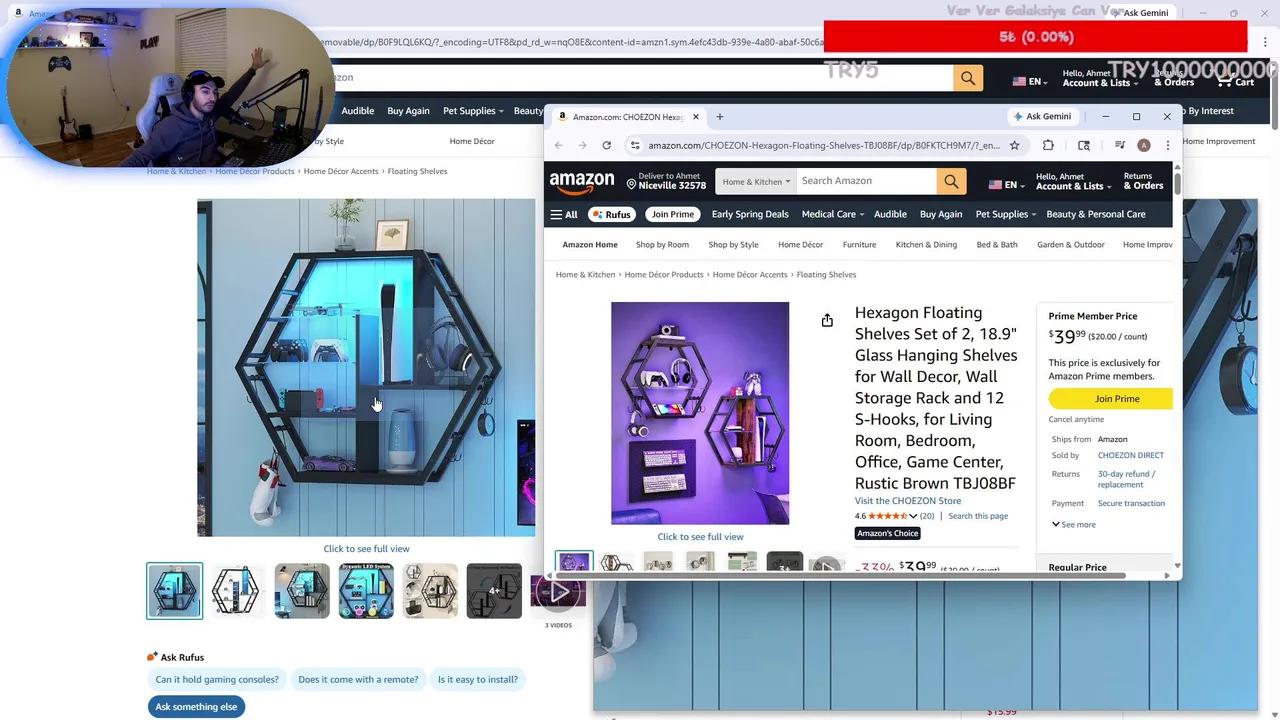Viewport: 1280px width, 720px height.
Task: Open the Home & Kitchen search category dropdown
Action: pyautogui.click(x=756, y=181)
